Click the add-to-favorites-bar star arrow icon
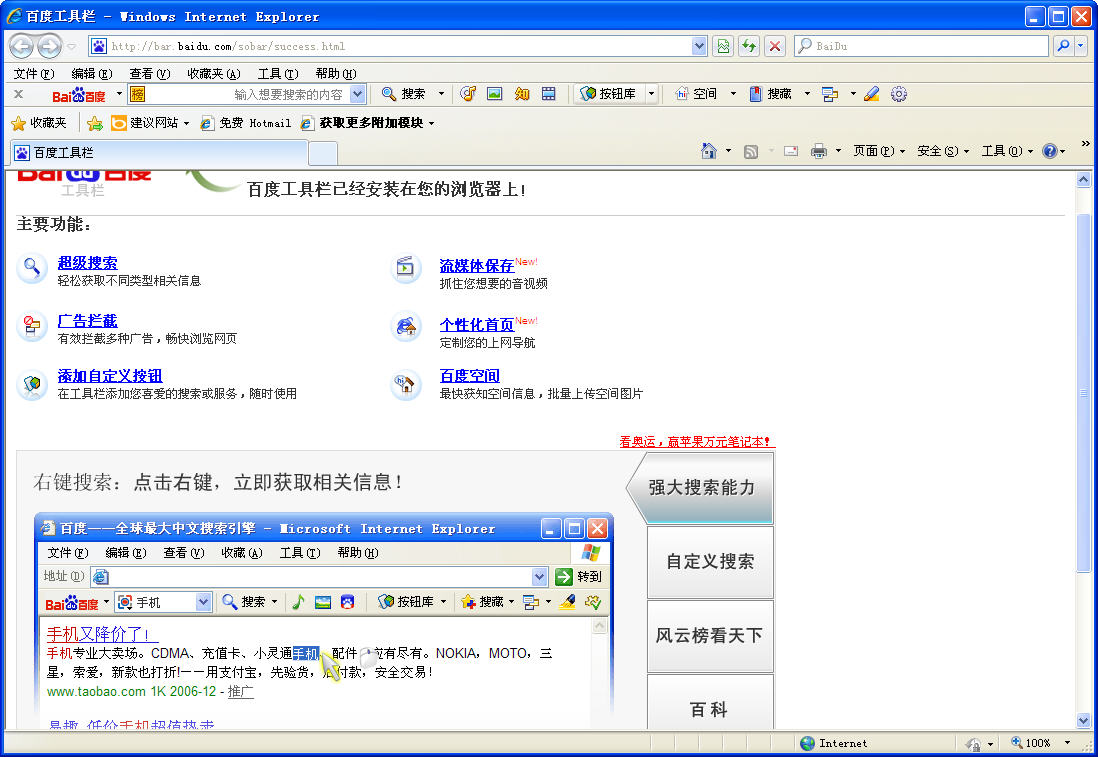Image resolution: width=1098 pixels, height=757 pixels. 95,123
